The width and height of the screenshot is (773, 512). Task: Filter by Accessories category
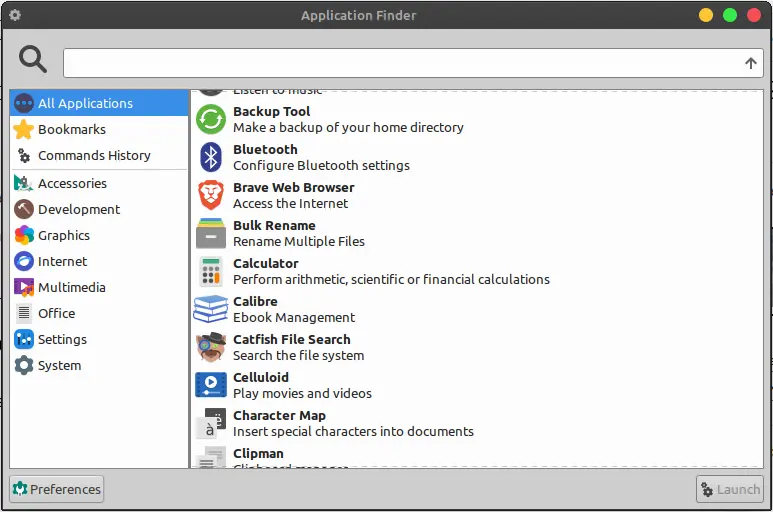tap(99, 183)
